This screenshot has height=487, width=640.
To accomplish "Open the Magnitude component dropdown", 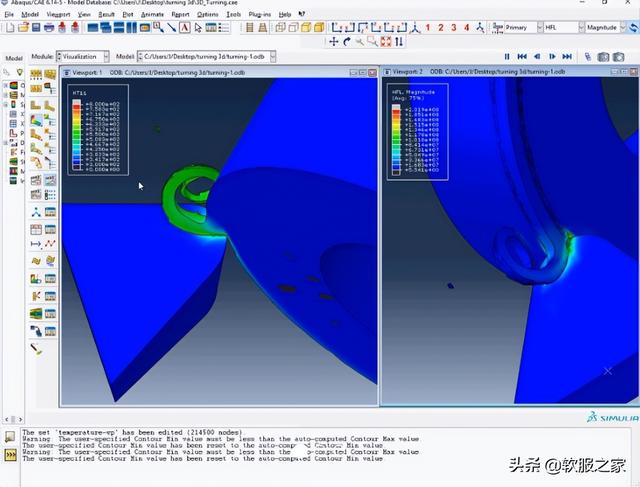I will [x=606, y=28].
